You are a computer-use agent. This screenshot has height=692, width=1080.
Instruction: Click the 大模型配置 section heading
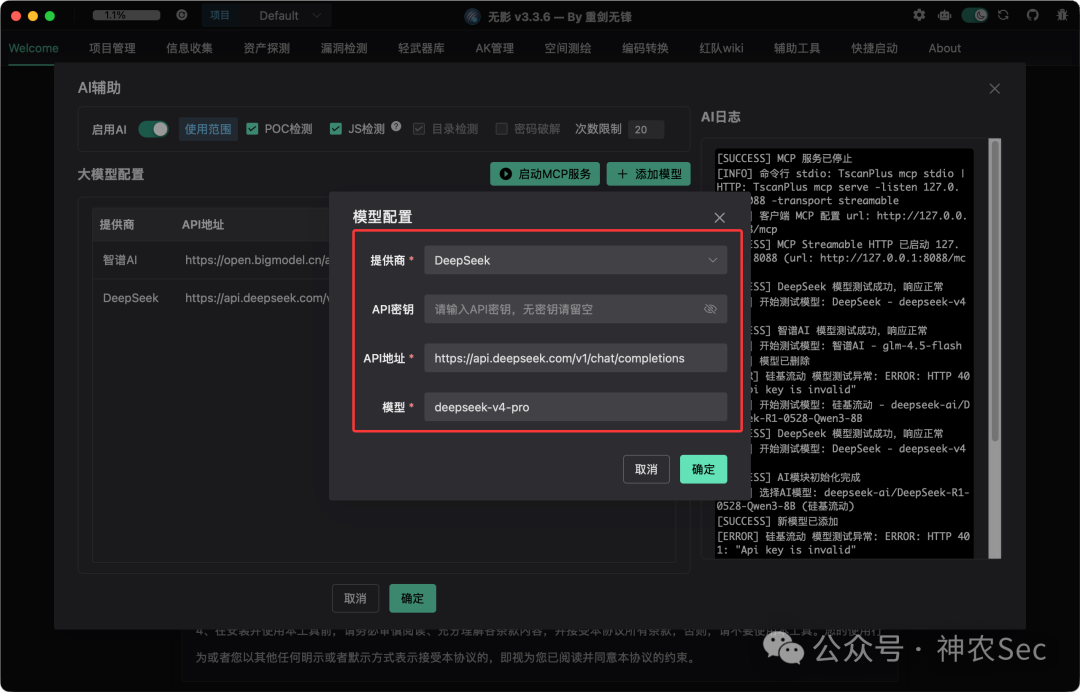111,174
